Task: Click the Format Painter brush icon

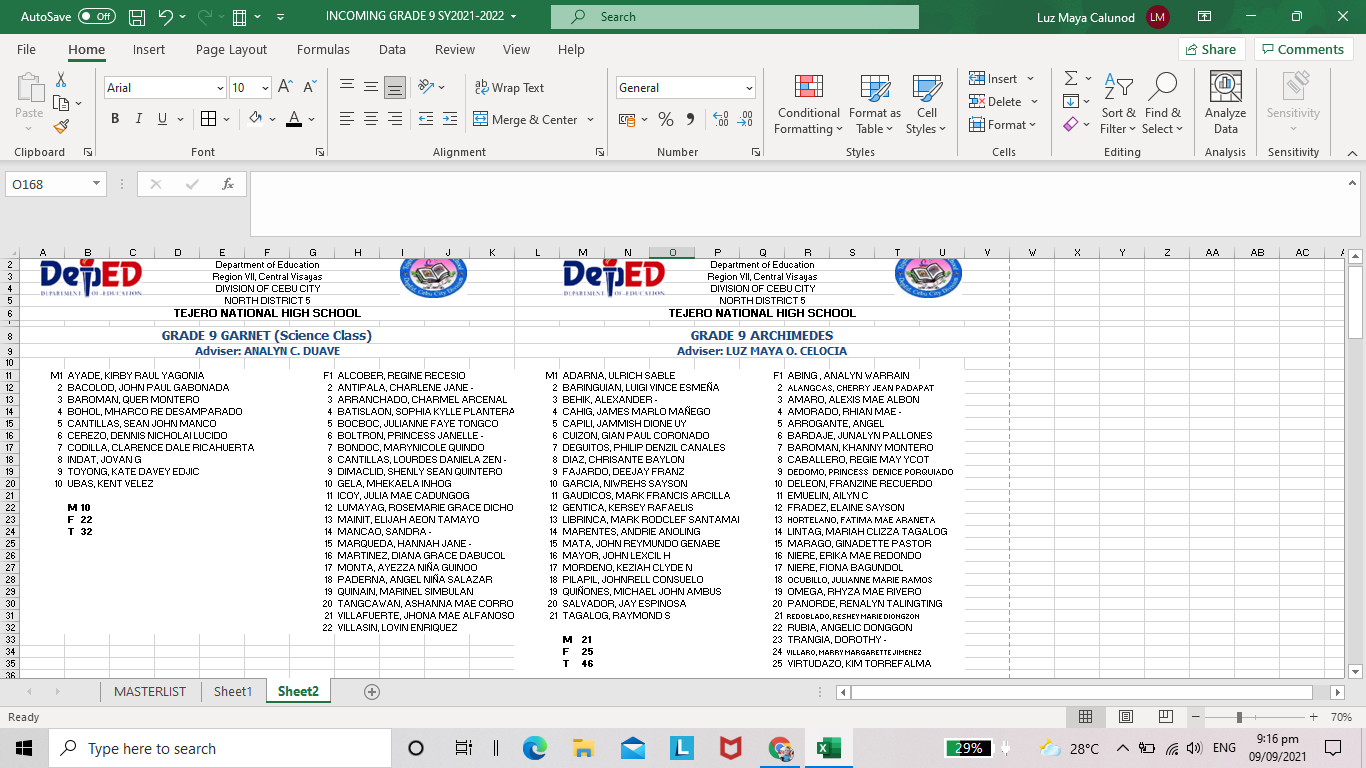Action: pyautogui.click(x=61, y=126)
